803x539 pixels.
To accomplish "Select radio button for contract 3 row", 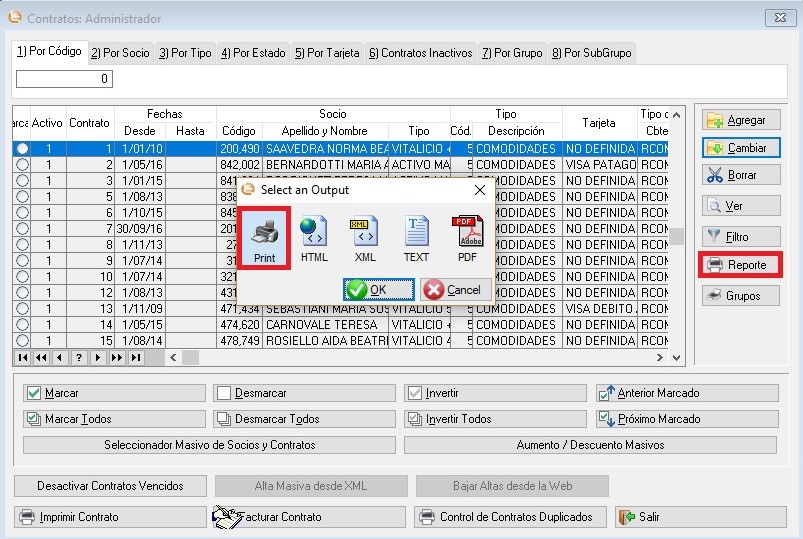I will tap(21, 181).
